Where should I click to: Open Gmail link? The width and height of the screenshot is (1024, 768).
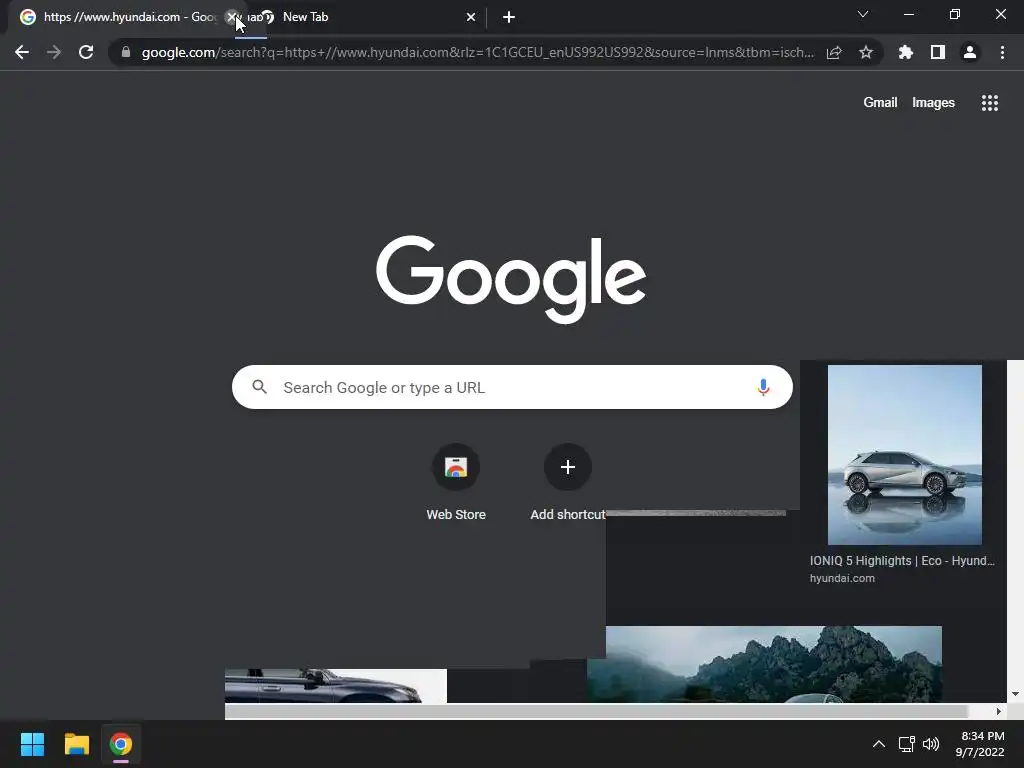[x=880, y=103]
